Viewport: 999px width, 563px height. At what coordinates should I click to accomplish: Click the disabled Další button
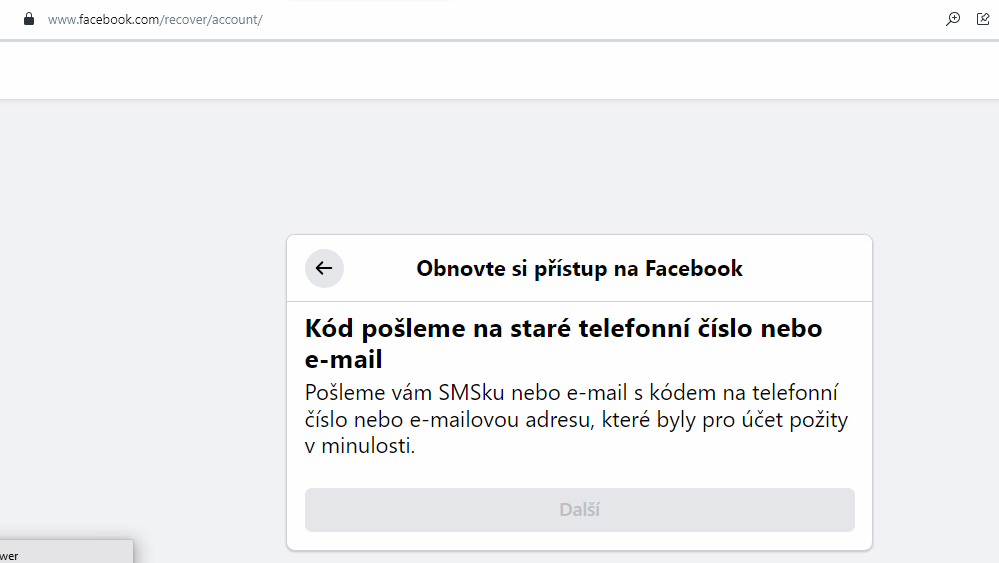pos(580,510)
